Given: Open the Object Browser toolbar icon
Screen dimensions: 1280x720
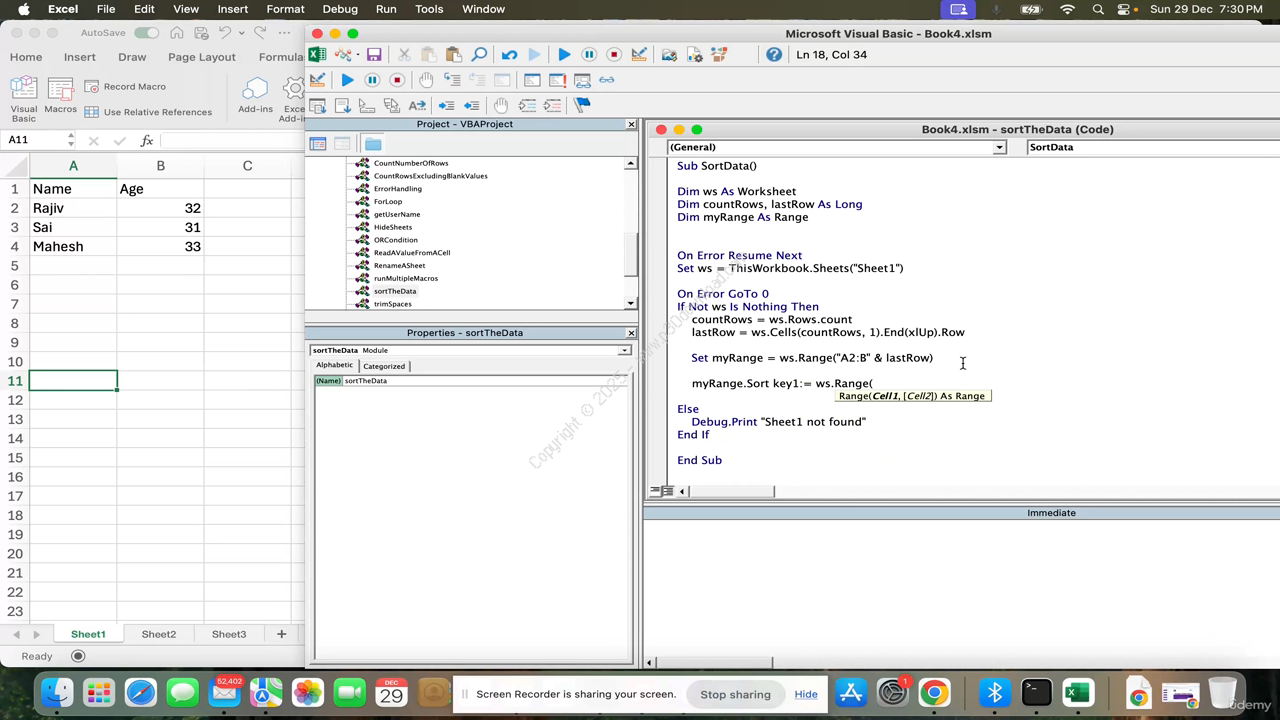Looking at the screenshot, I should tap(719, 55).
